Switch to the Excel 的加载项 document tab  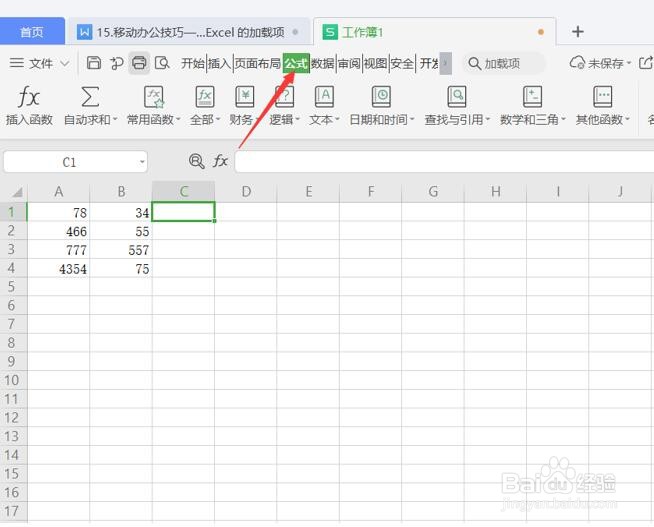tap(189, 32)
